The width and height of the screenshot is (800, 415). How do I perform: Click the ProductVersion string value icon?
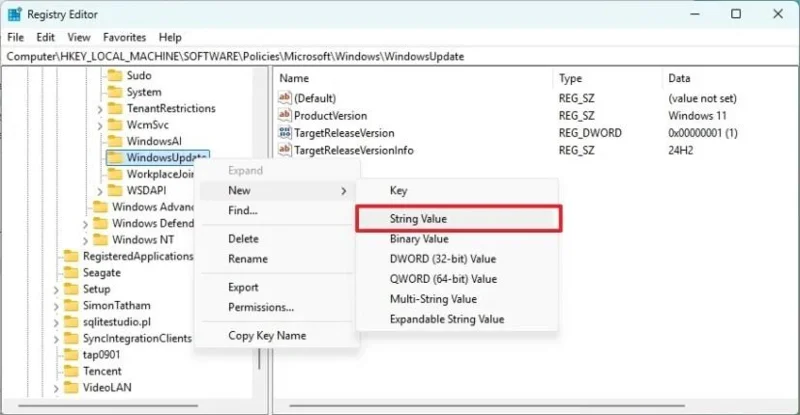click(285, 115)
